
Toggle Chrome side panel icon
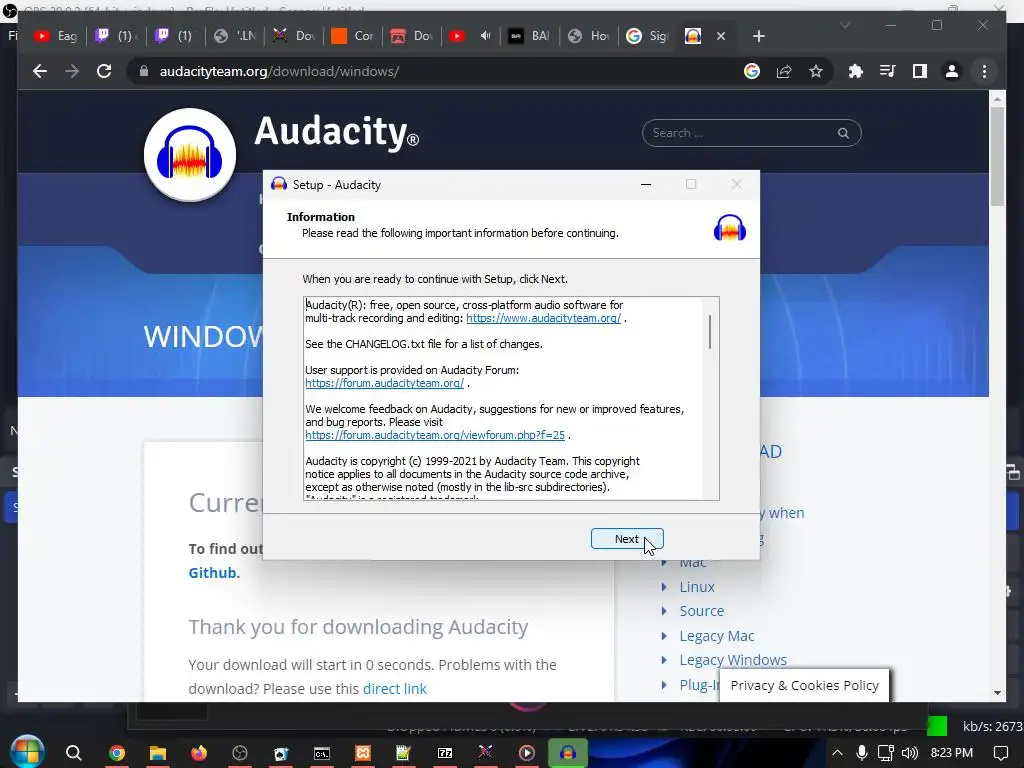920,71
